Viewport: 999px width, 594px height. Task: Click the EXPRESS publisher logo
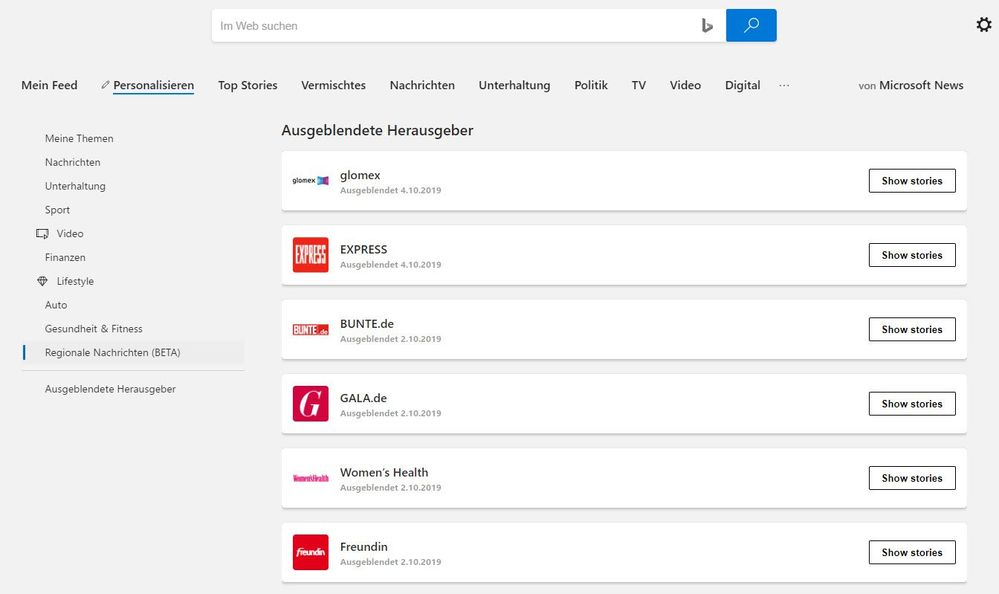pos(310,255)
